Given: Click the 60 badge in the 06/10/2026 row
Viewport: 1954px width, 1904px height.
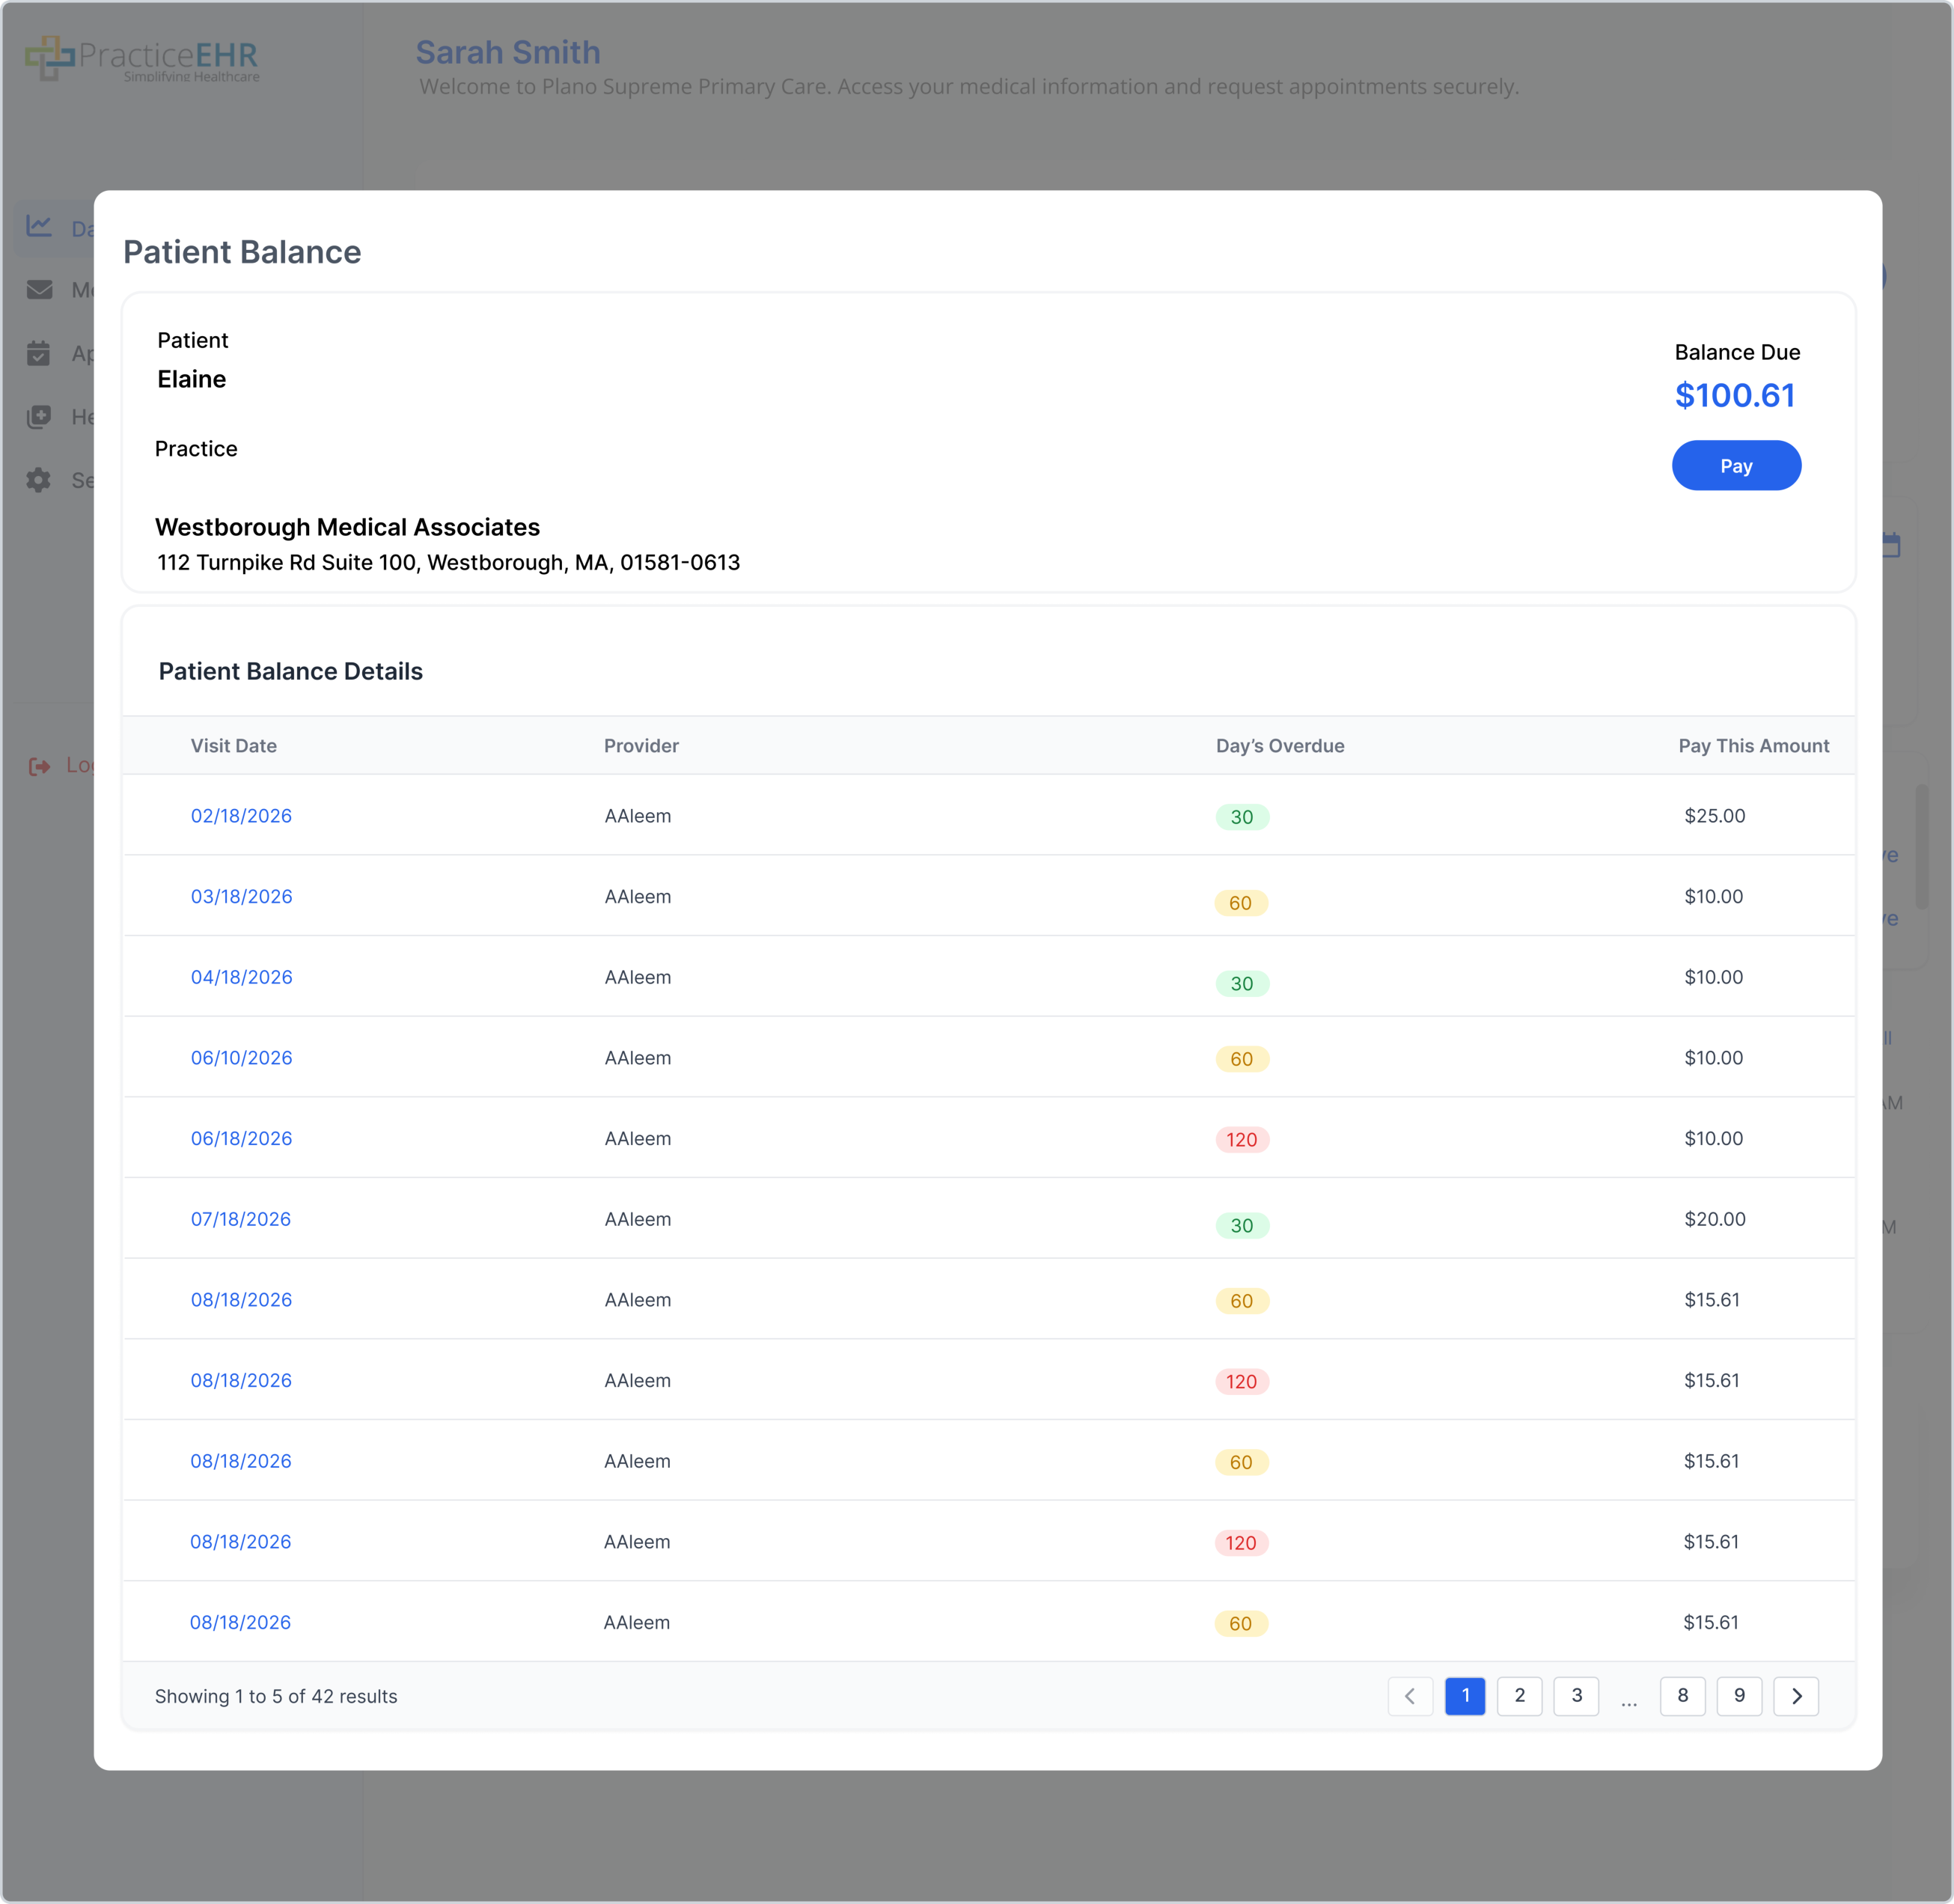Looking at the screenshot, I should coord(1242,1059).
